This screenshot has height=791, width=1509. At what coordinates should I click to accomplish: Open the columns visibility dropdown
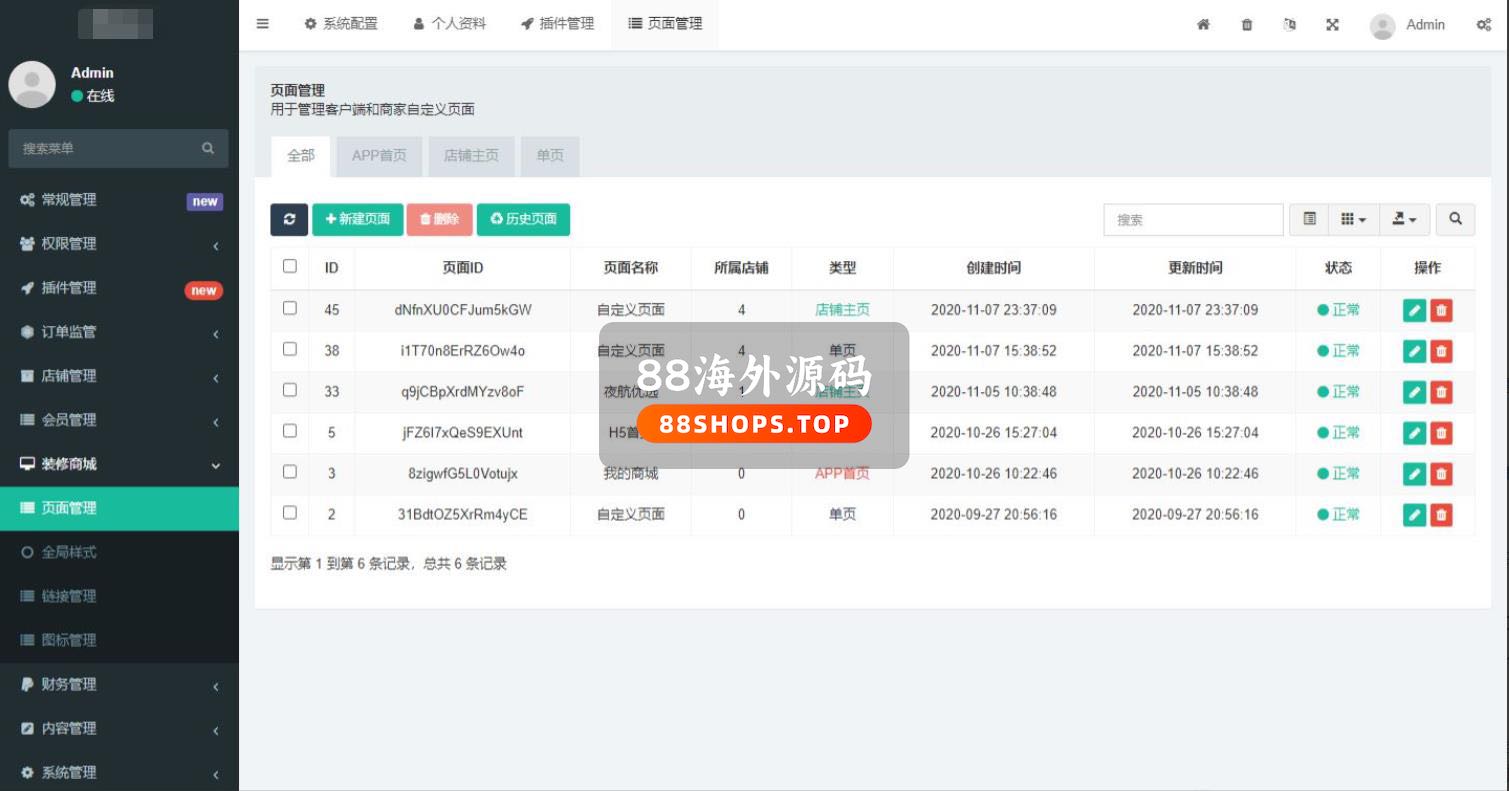(1353, 219)
